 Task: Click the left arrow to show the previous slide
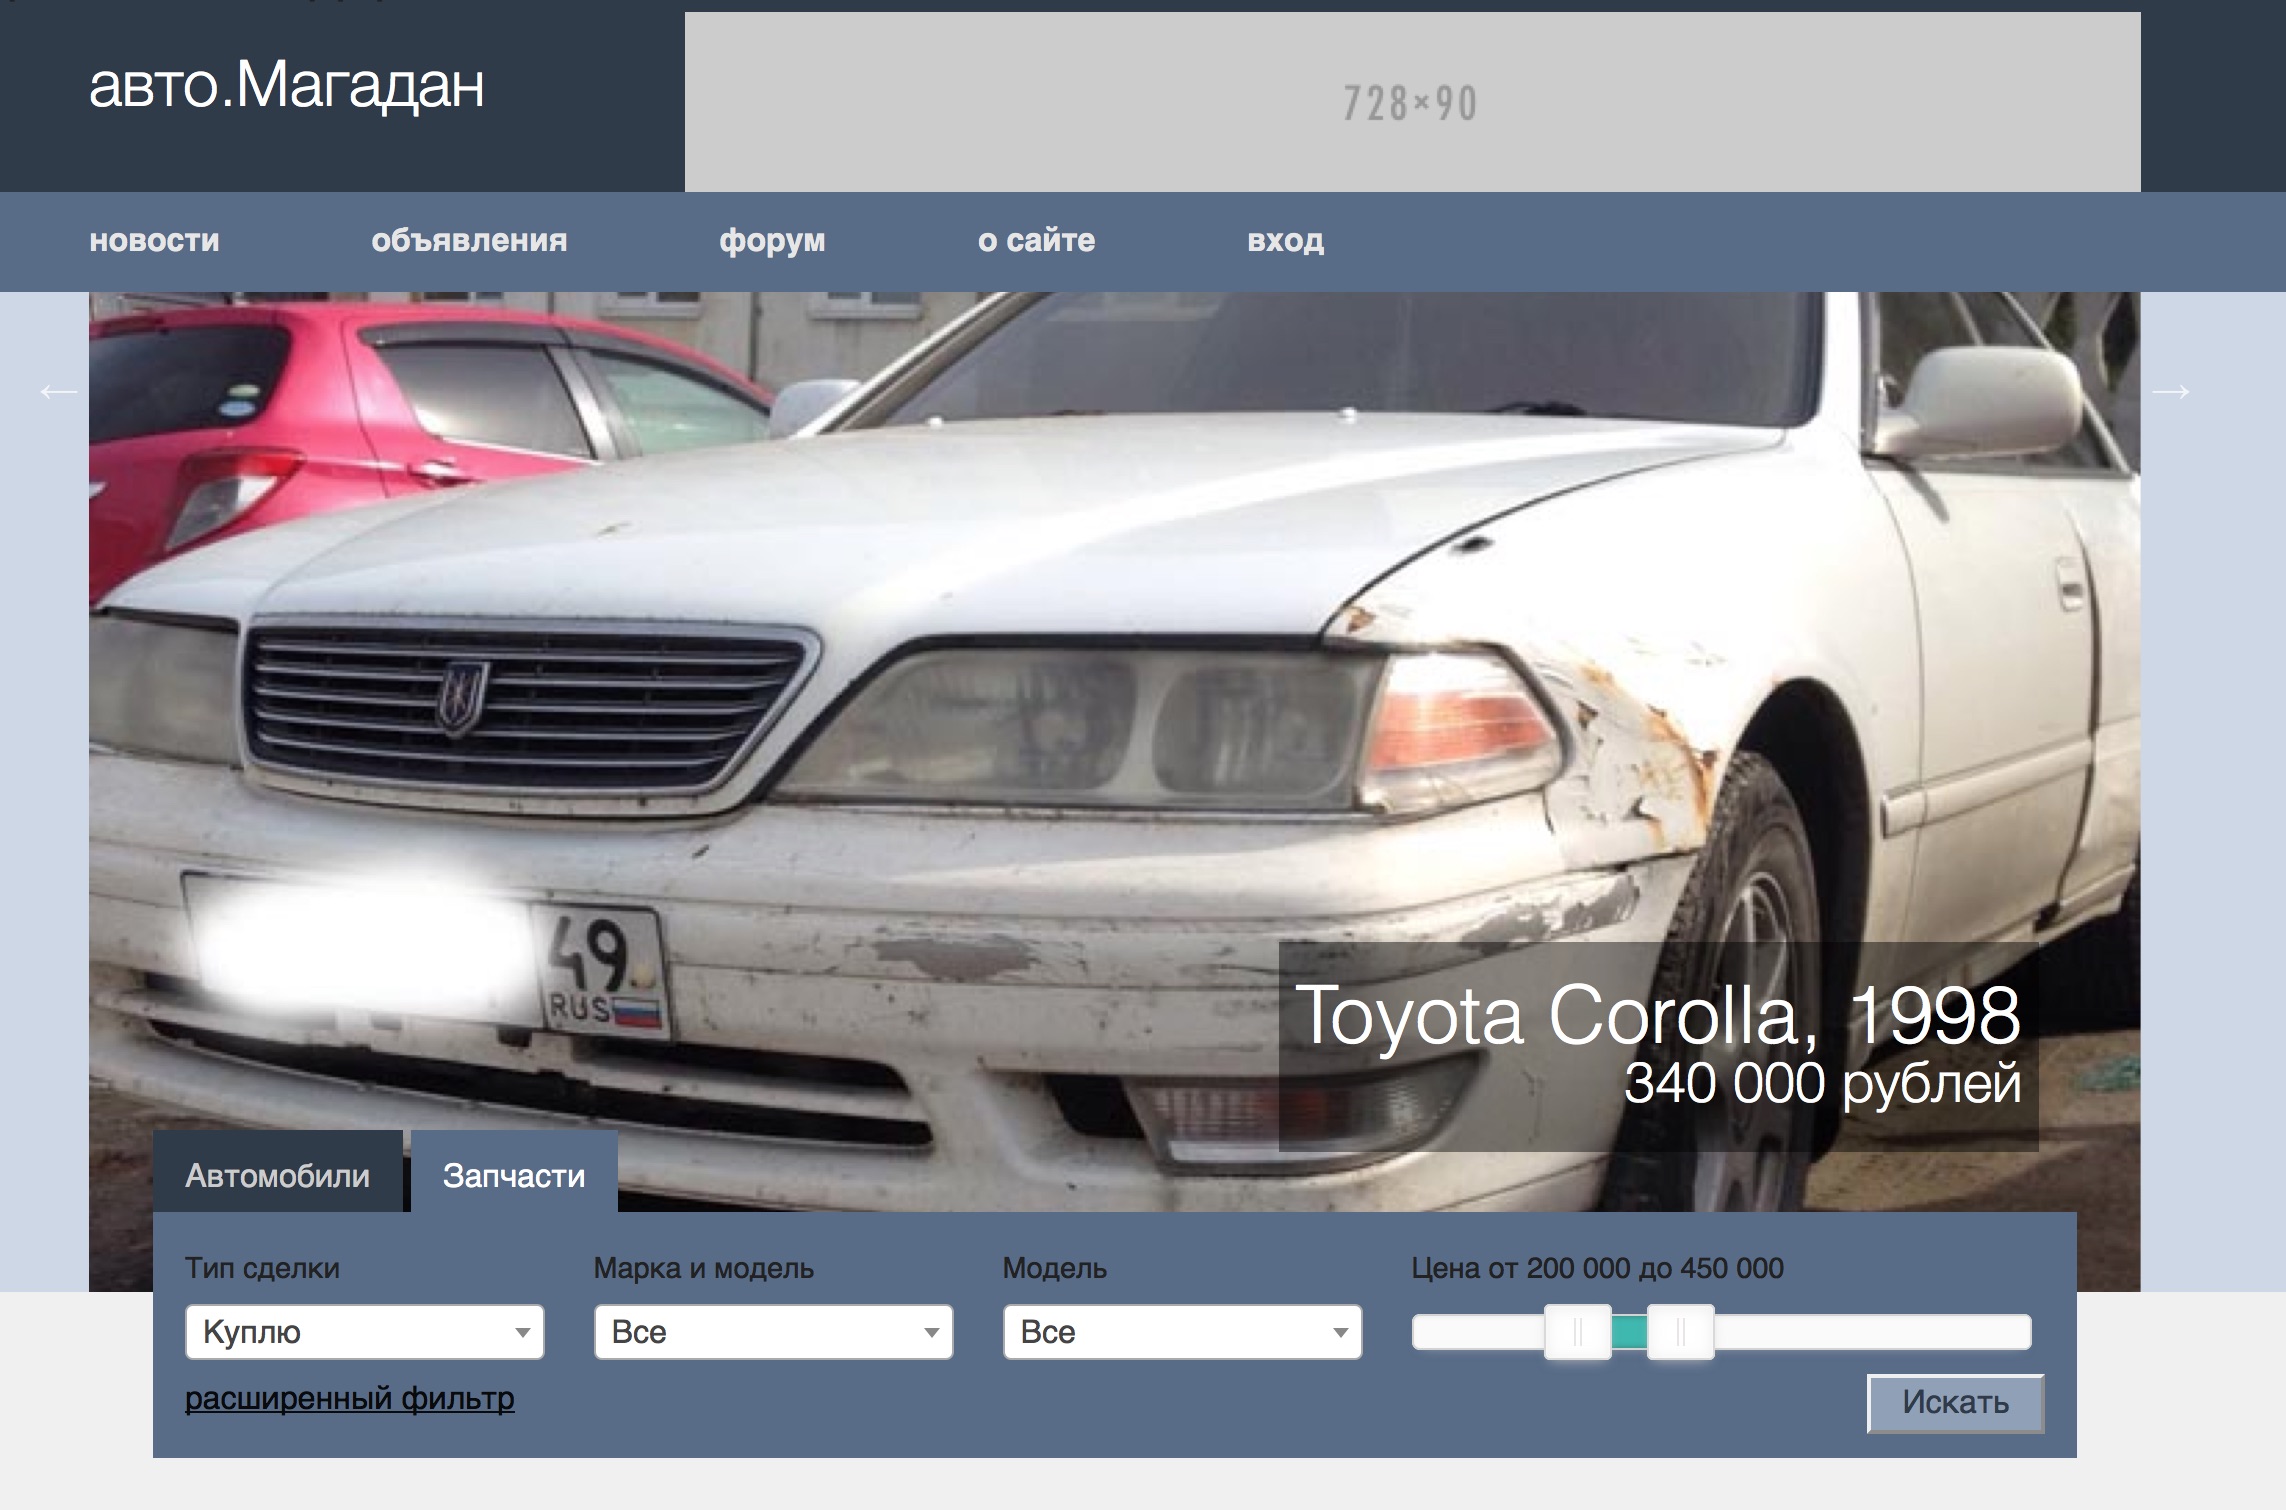(58, 391)
